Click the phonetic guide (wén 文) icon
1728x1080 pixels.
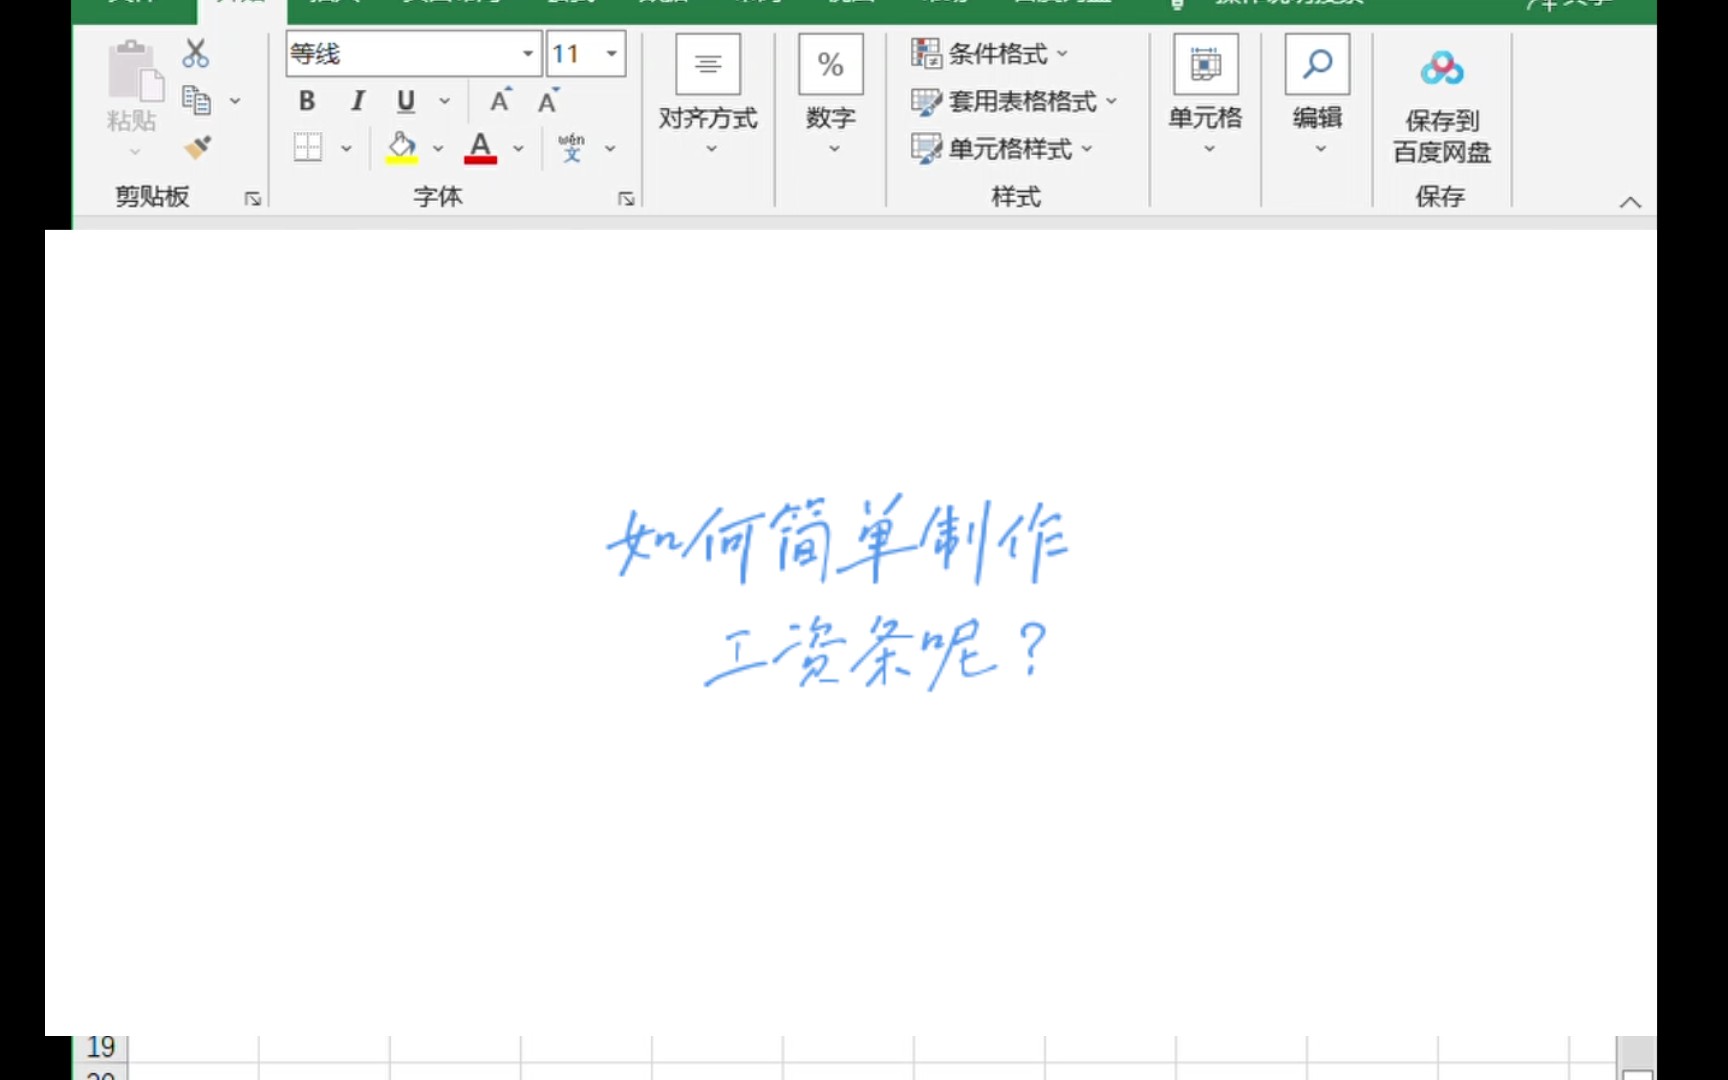tap(571, 148)
